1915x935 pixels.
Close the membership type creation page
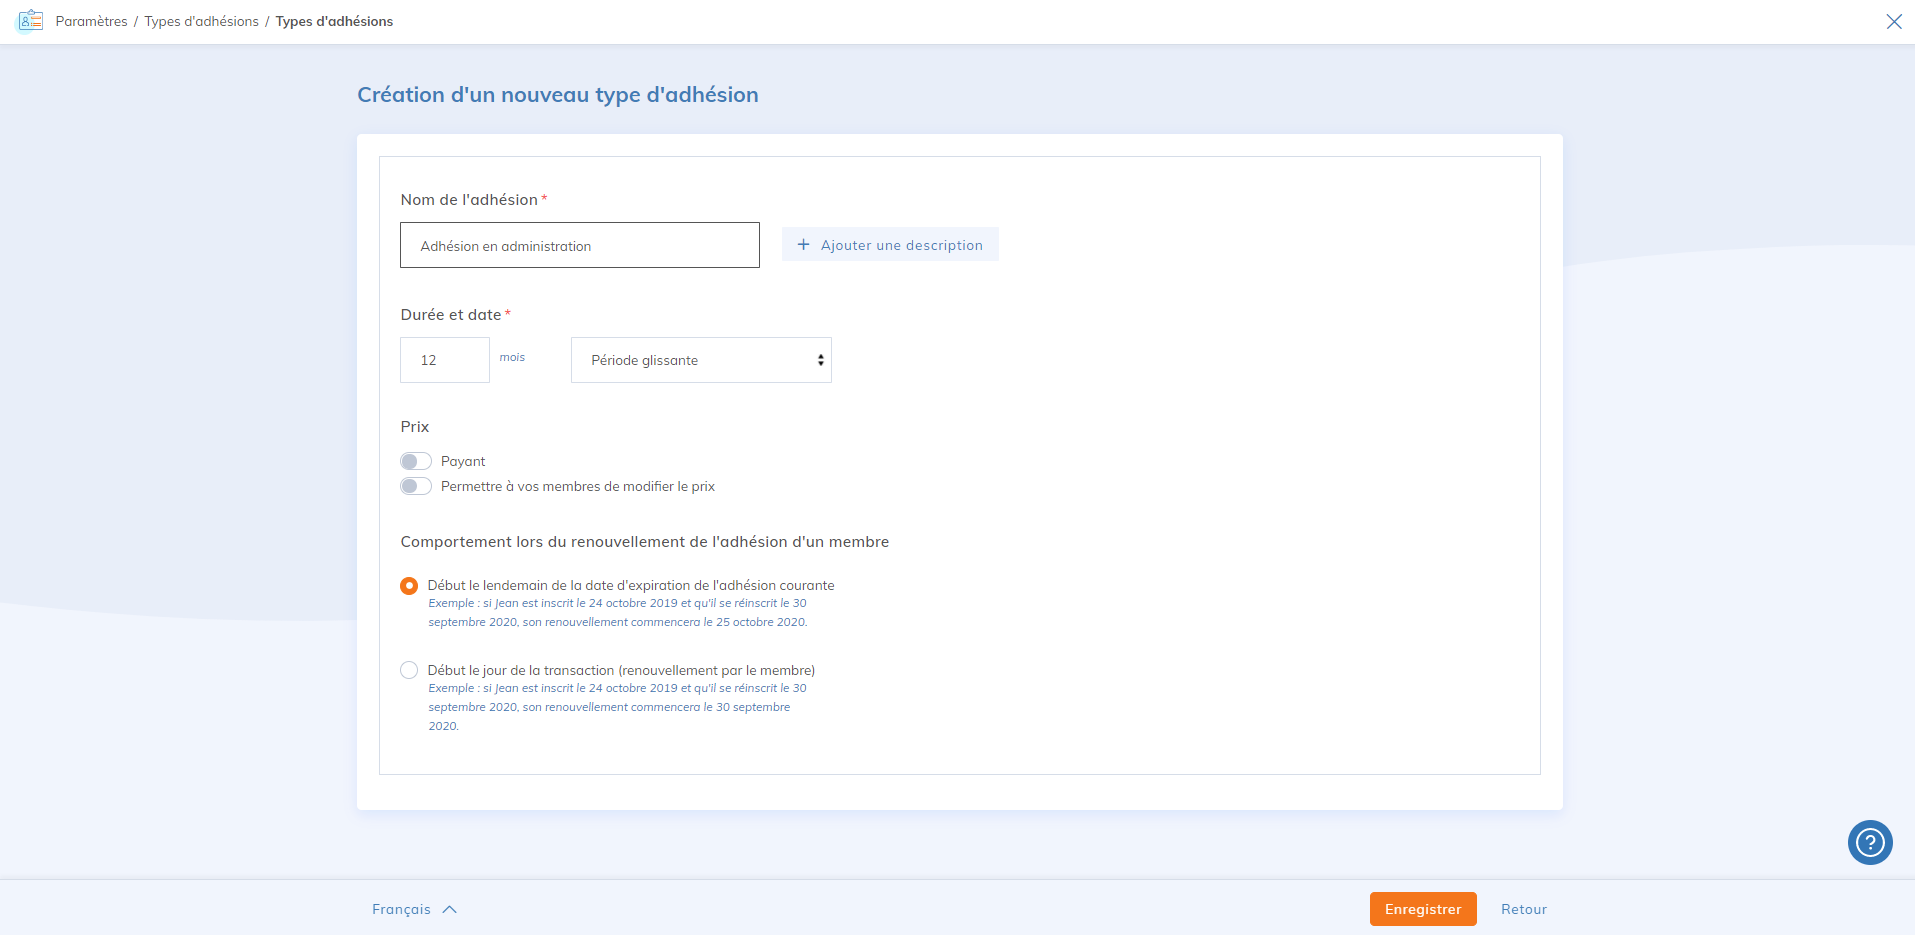tap(1893, 21)
